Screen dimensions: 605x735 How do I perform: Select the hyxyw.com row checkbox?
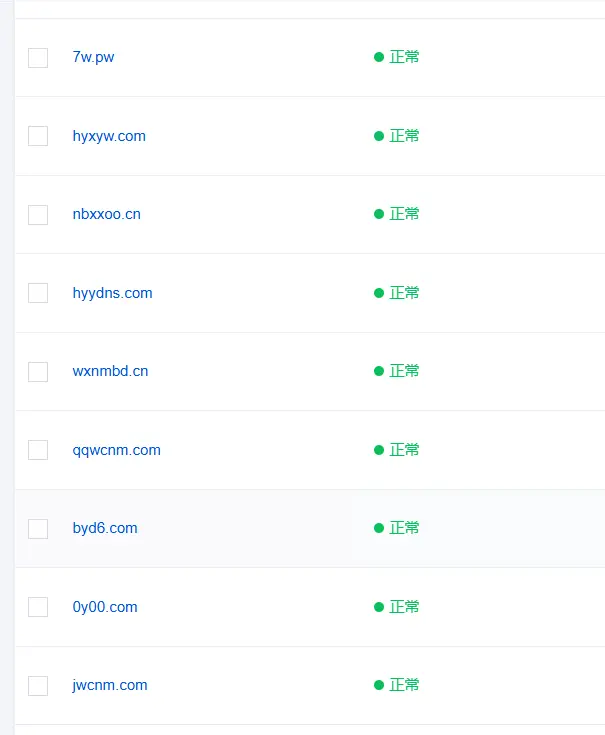pos(38,136)
